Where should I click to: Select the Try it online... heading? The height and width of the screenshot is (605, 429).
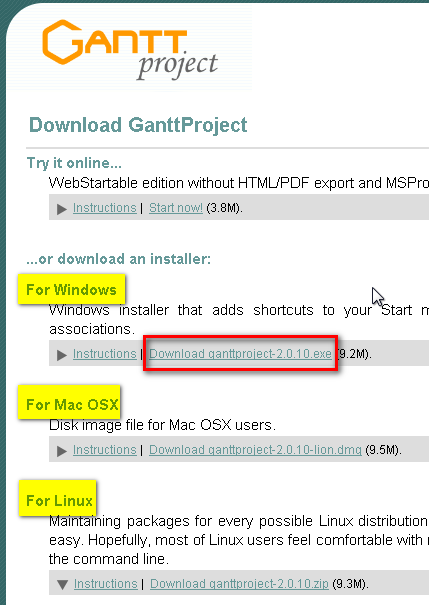pyautogui.click(x=74, y=163)
